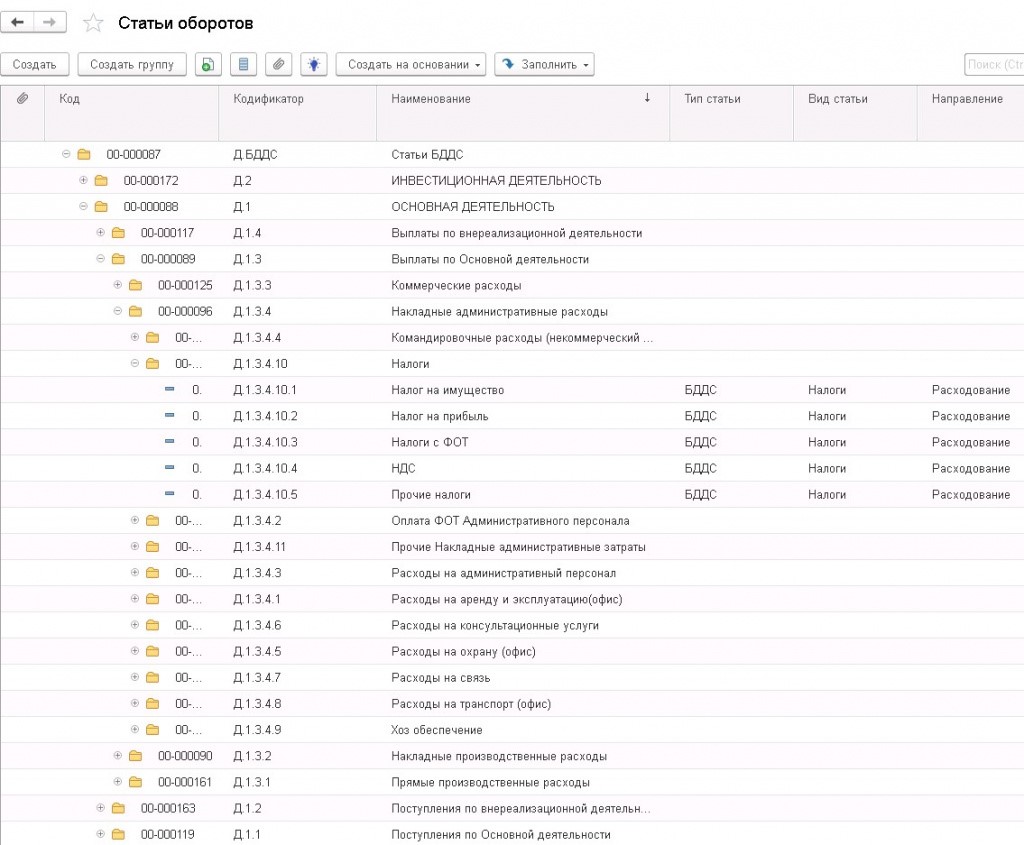Select the НДС row
The image size is (1024, 845).
point(512,468)
